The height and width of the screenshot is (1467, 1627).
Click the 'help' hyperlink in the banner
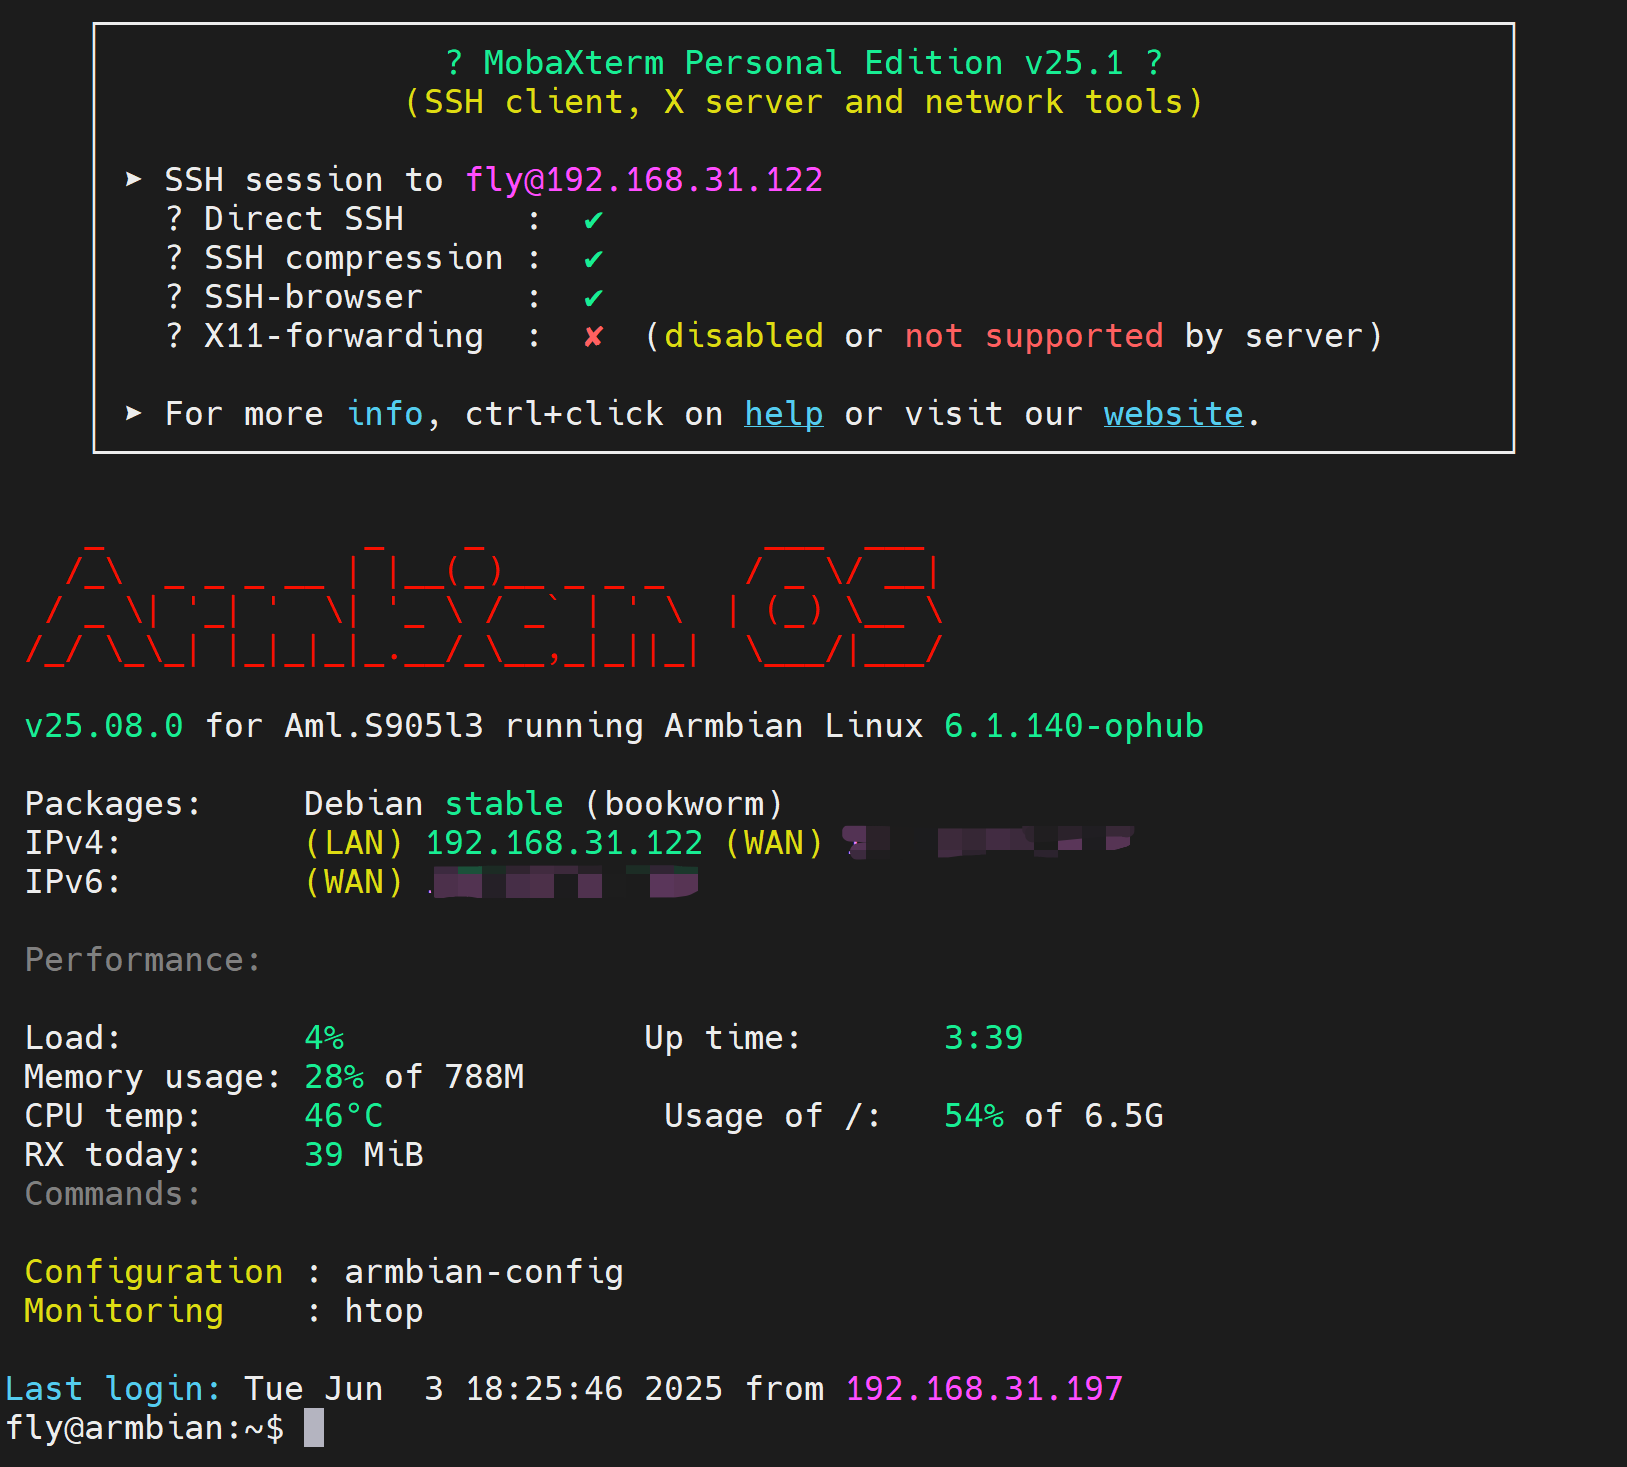click(x=784, y=414)
